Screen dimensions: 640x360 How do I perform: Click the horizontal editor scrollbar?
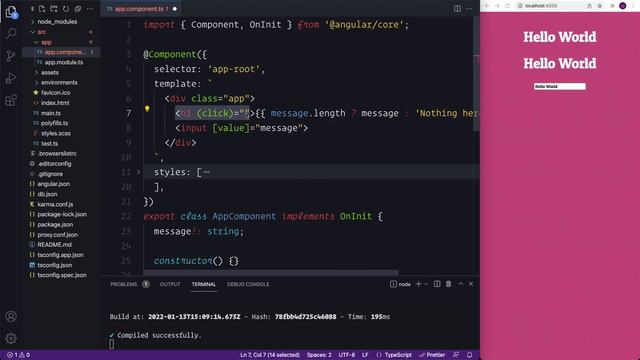[271, 272]
